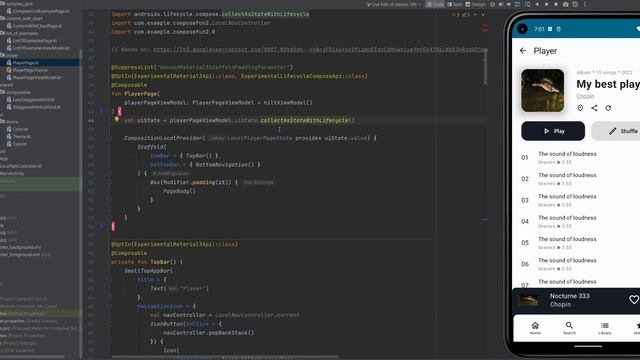Open LocalNavController.kt file
Viewport: 640px width, 360px height.
pos(21,166)
